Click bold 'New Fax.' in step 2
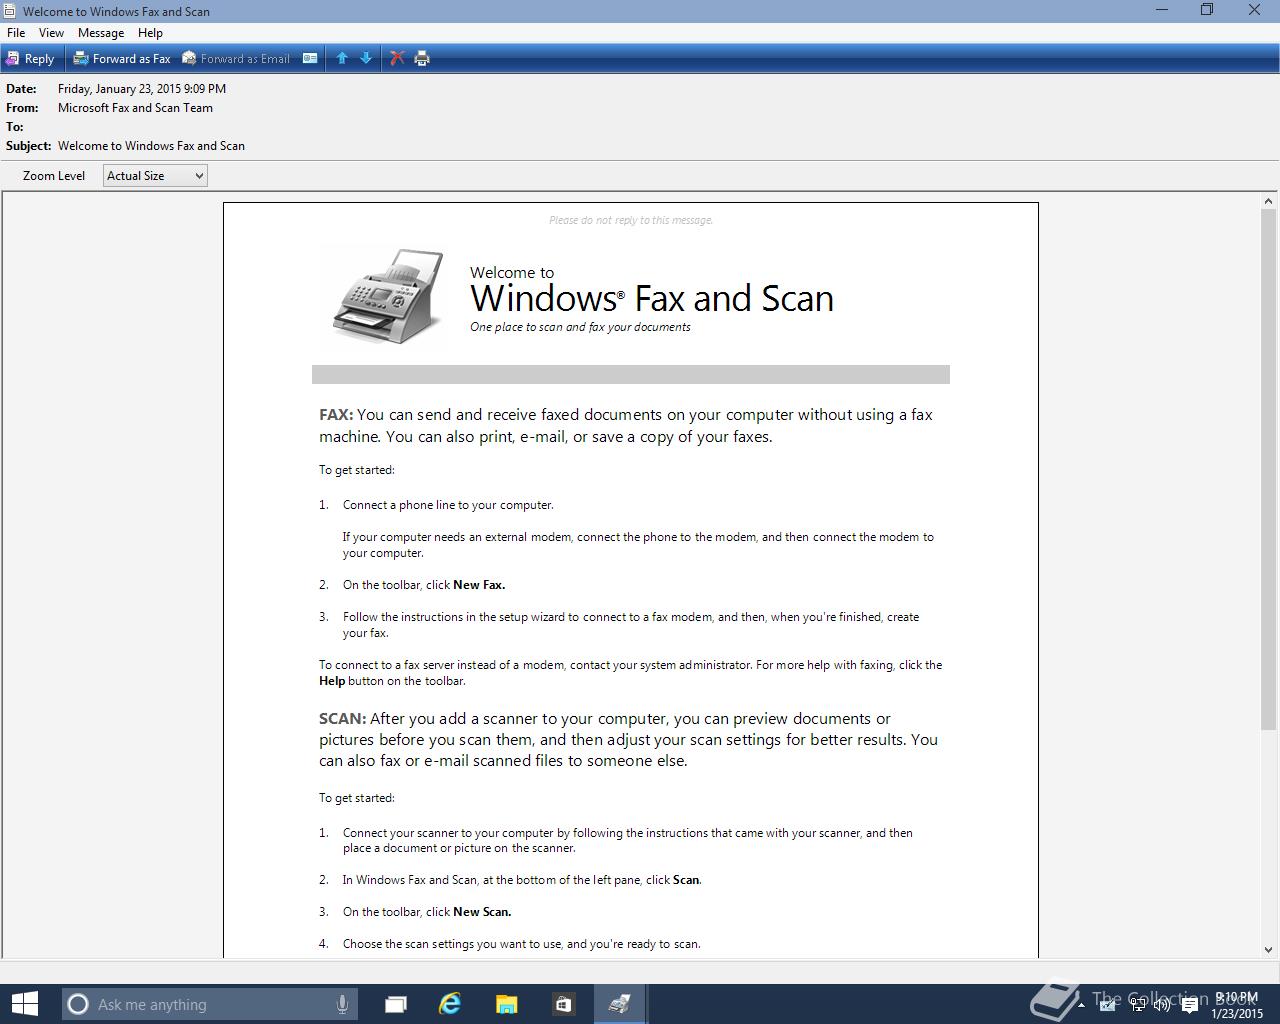The width and height of the screenshot is (1280, 1024). [x=479, y=585]
